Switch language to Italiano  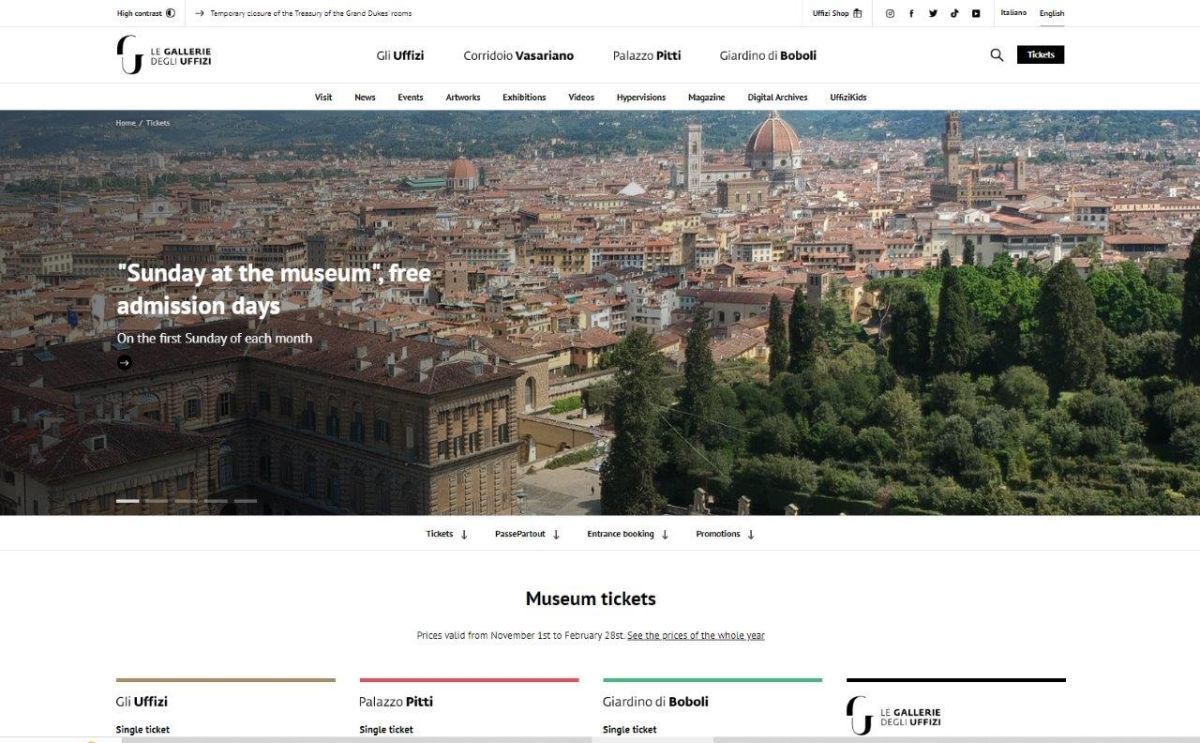pos(1013,13)
